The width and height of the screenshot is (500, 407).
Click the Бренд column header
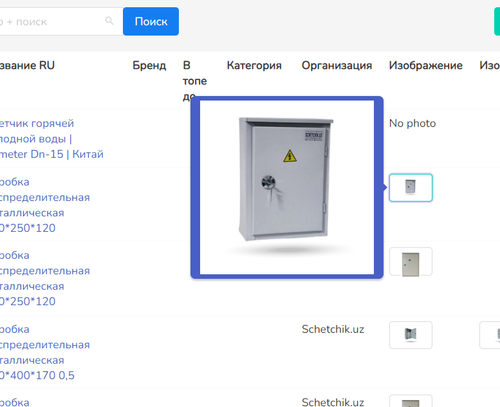149,65
